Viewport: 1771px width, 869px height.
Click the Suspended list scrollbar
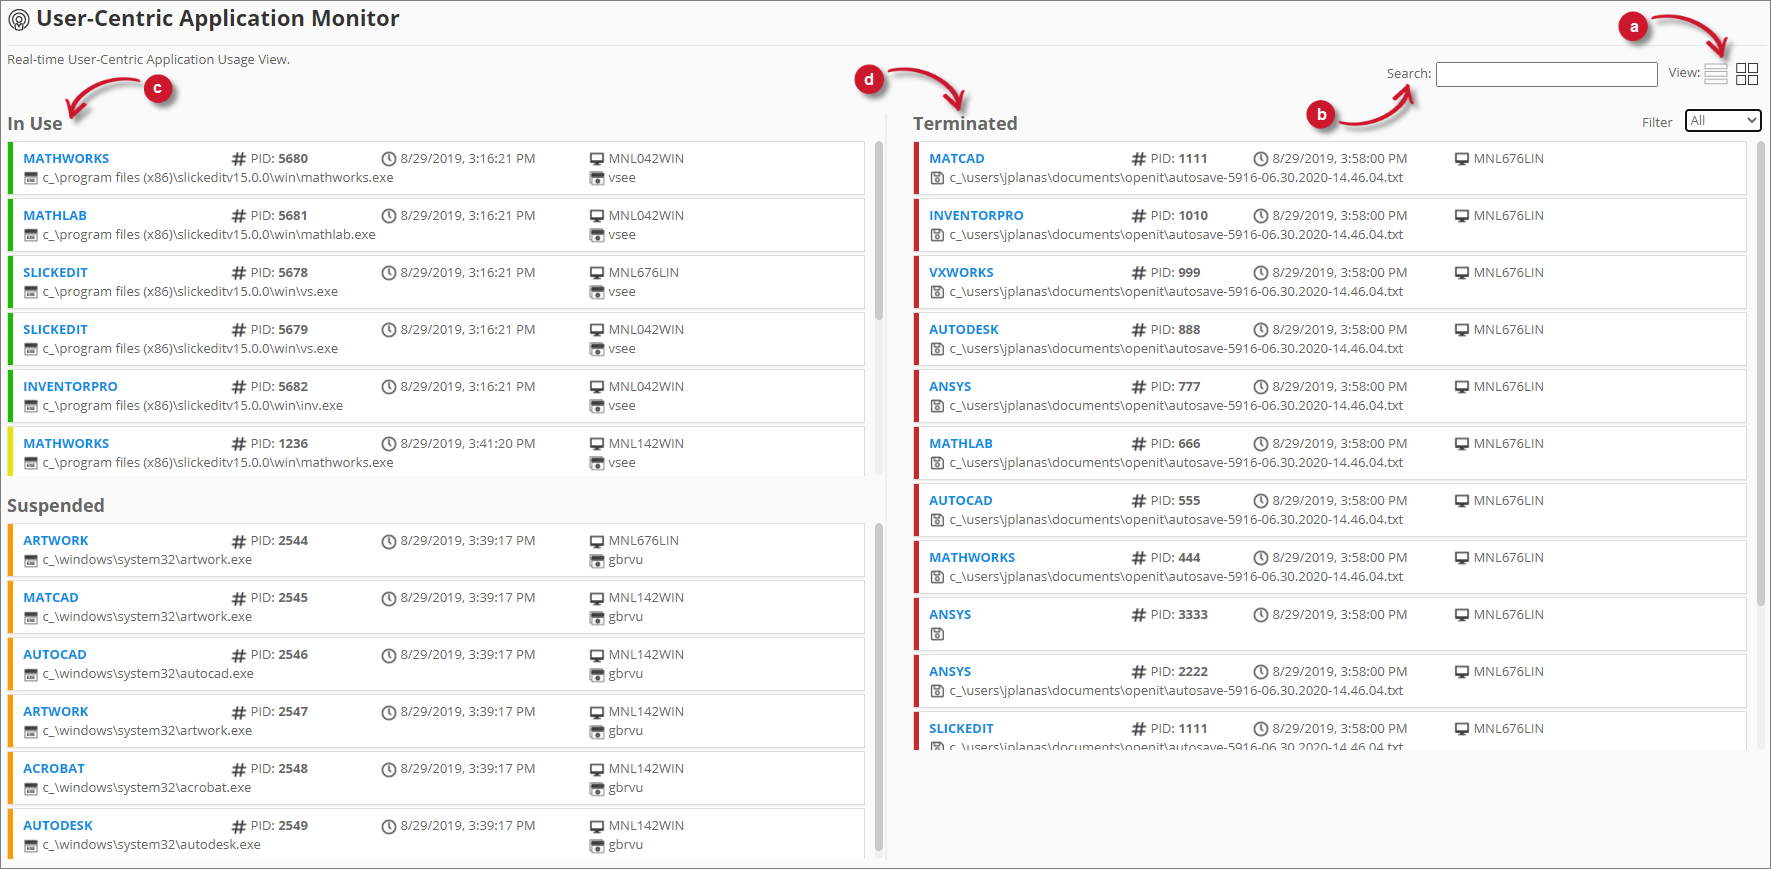pyautogui.click(x=879, y=686)
